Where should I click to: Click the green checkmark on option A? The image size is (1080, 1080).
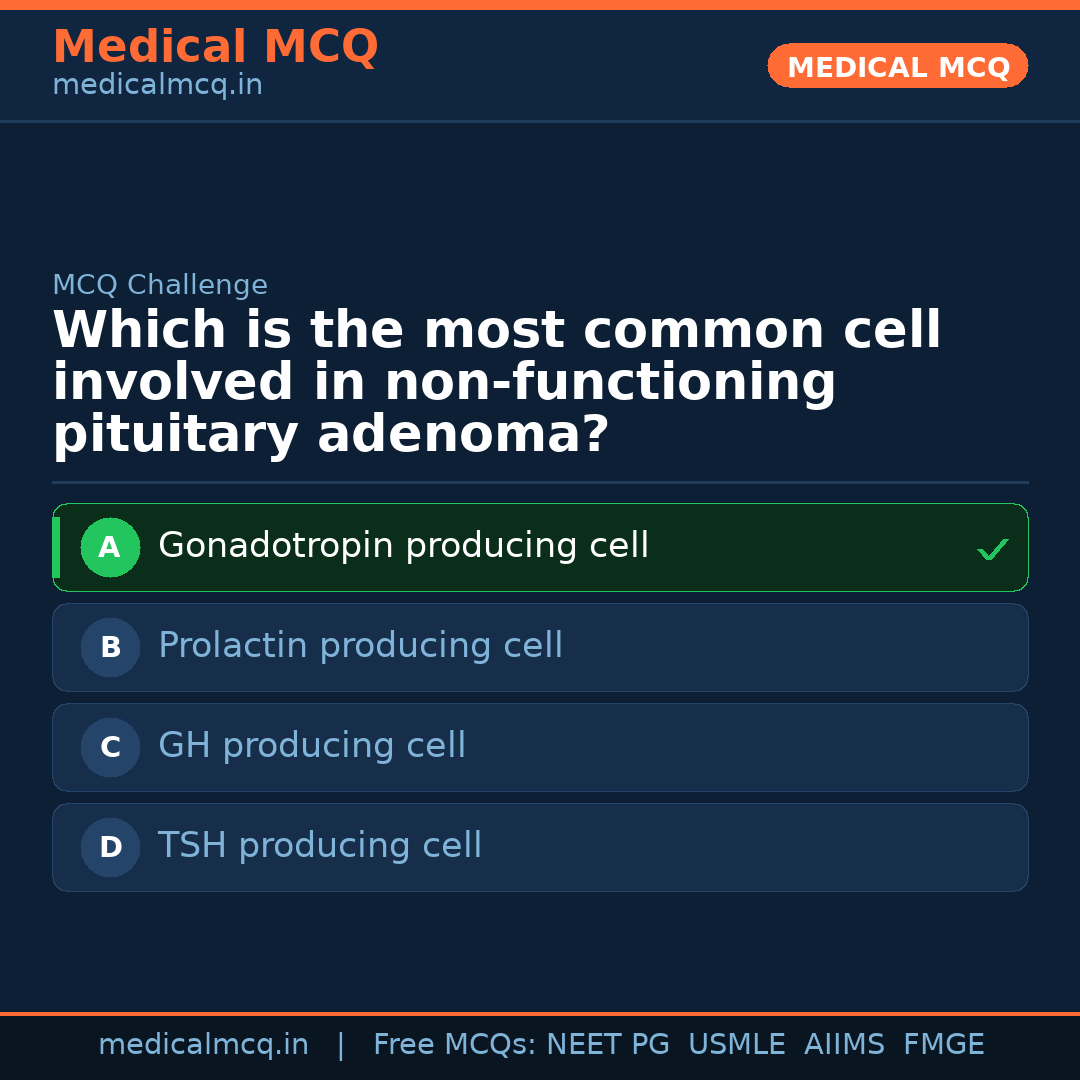click(x=992, y=549)
